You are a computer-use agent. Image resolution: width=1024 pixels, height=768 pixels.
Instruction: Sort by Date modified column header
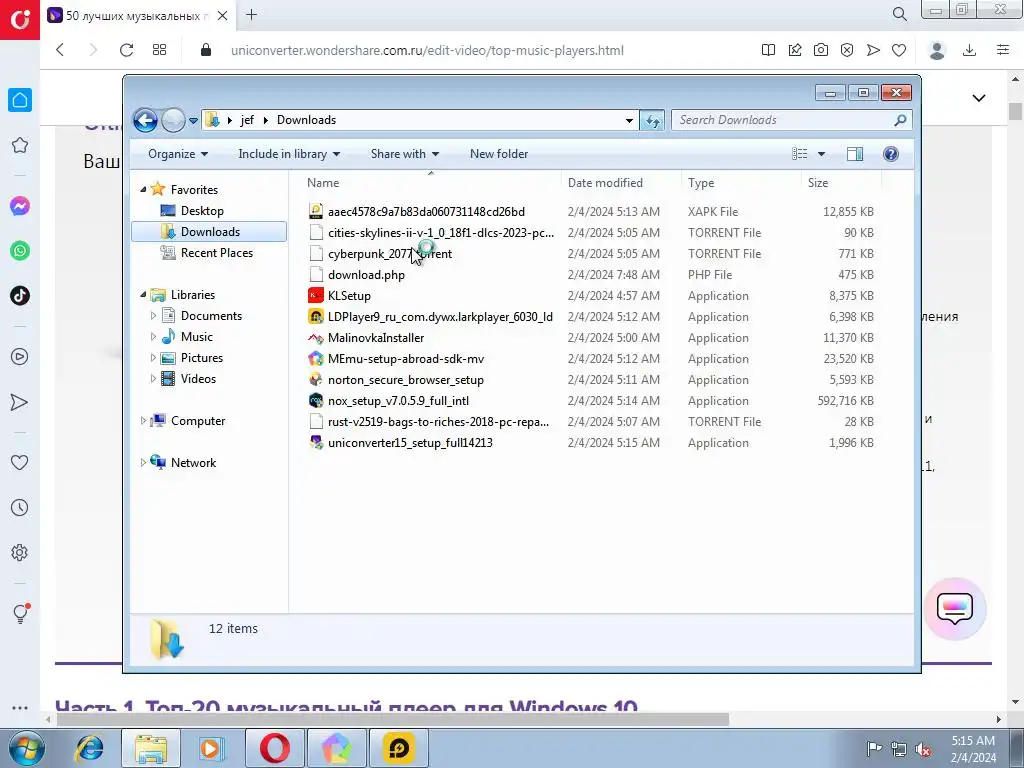[620, 183]
